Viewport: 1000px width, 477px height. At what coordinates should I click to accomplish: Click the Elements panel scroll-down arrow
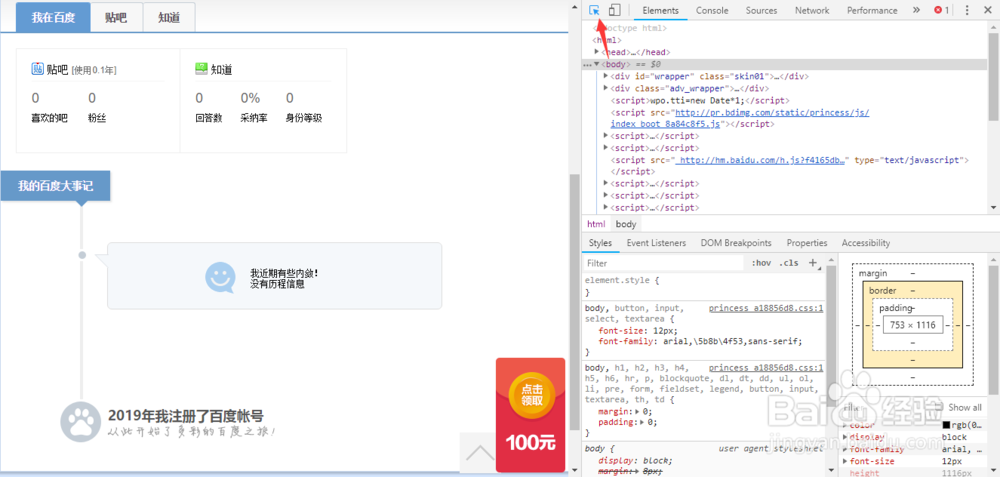tap(994, 208)
